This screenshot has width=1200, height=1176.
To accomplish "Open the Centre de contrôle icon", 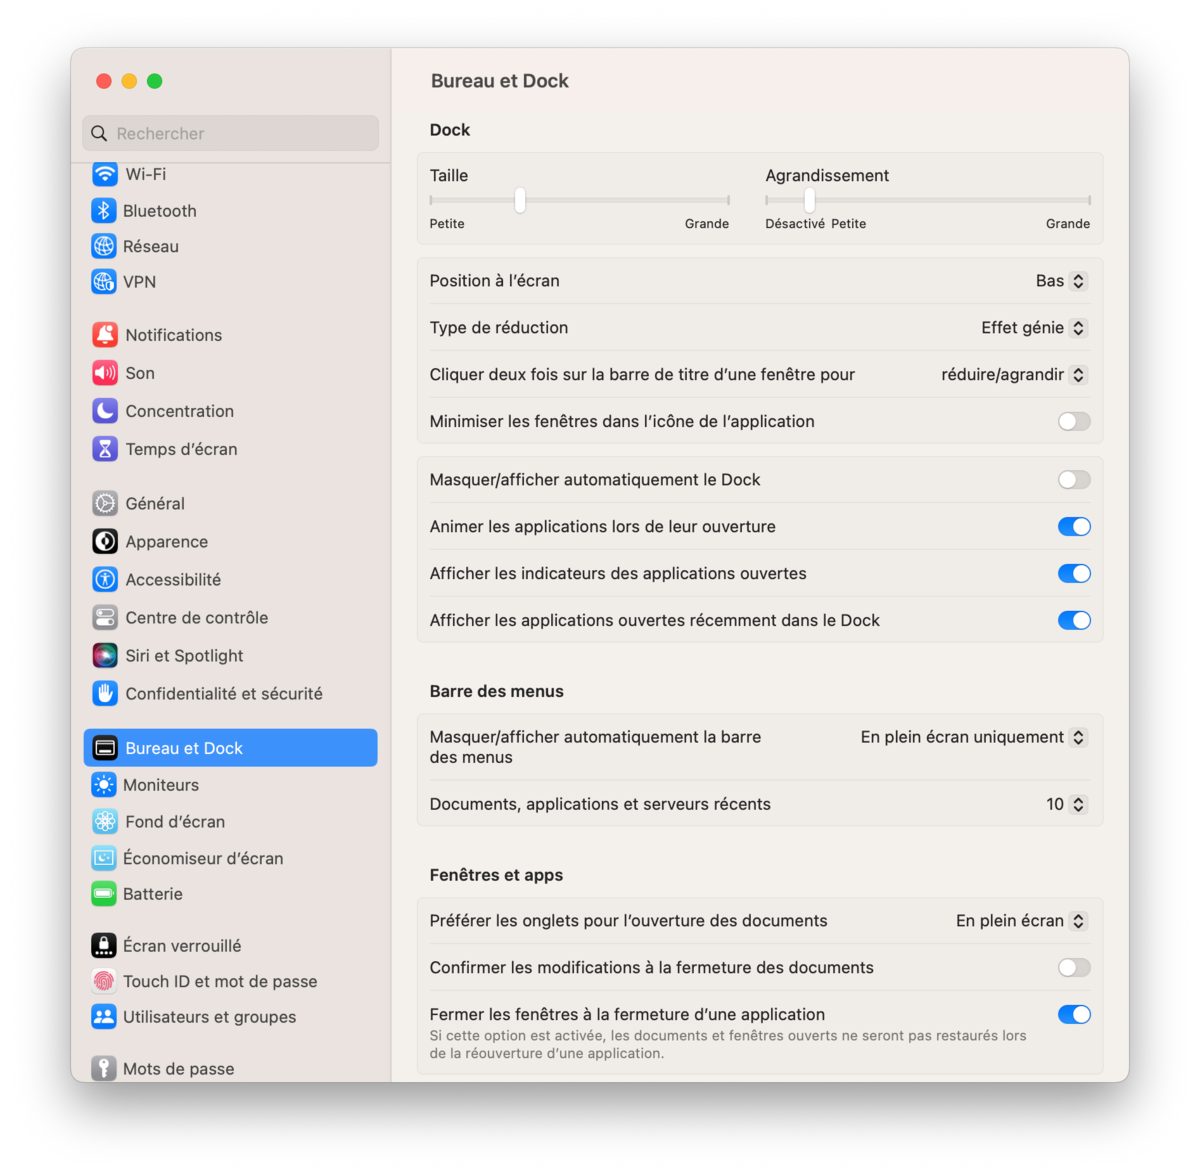I will click(x=105, y=617).
